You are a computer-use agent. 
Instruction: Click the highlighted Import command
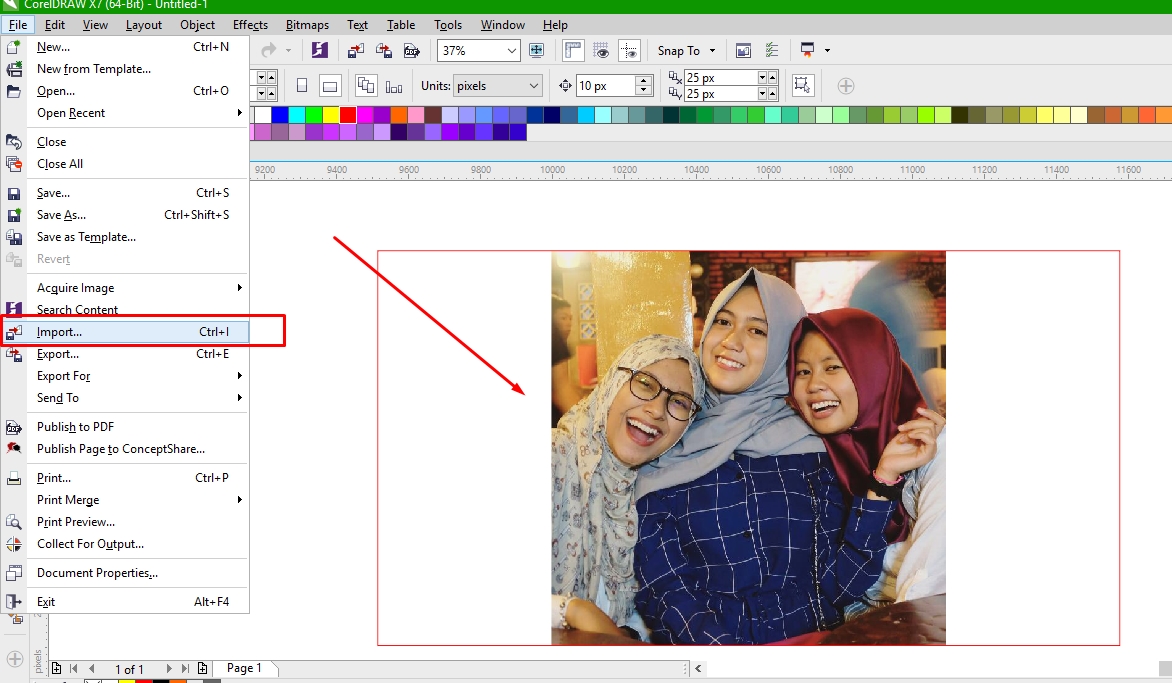[57, 331]
